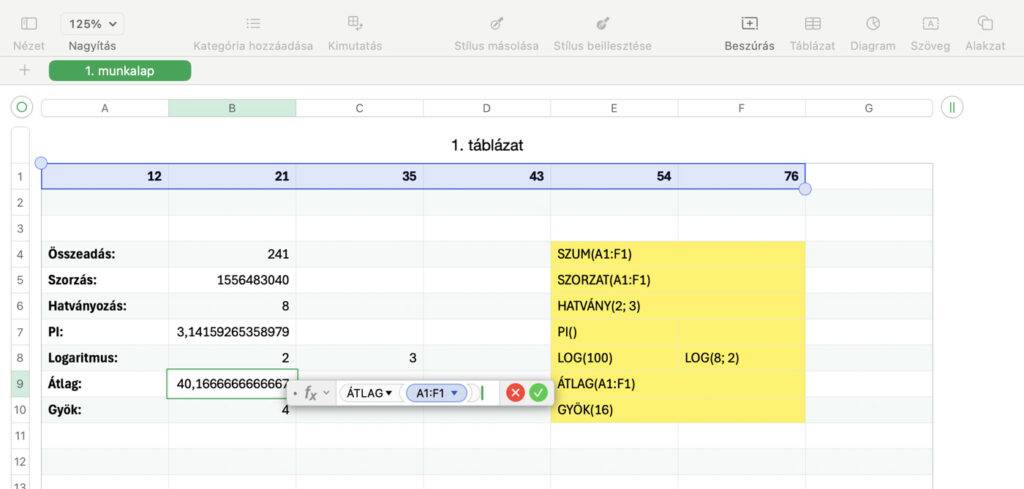
Task: Select column B header
Action: pyautogui.click(x=232, y=108)
